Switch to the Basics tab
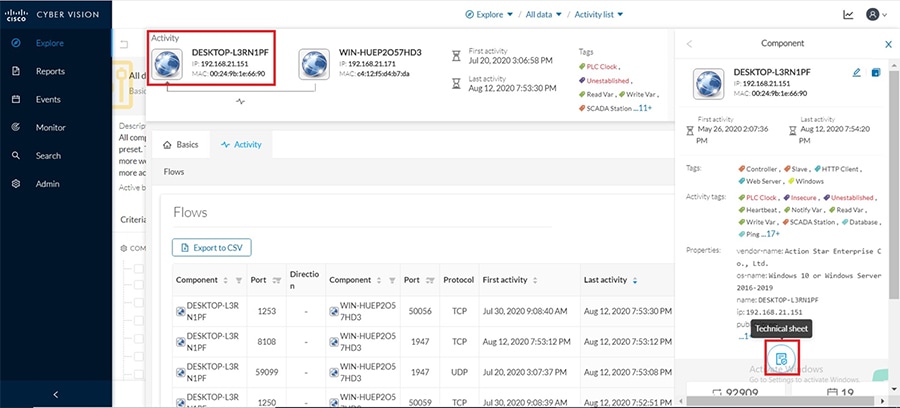This screenshot has height=408, width=900. point(181,145)
